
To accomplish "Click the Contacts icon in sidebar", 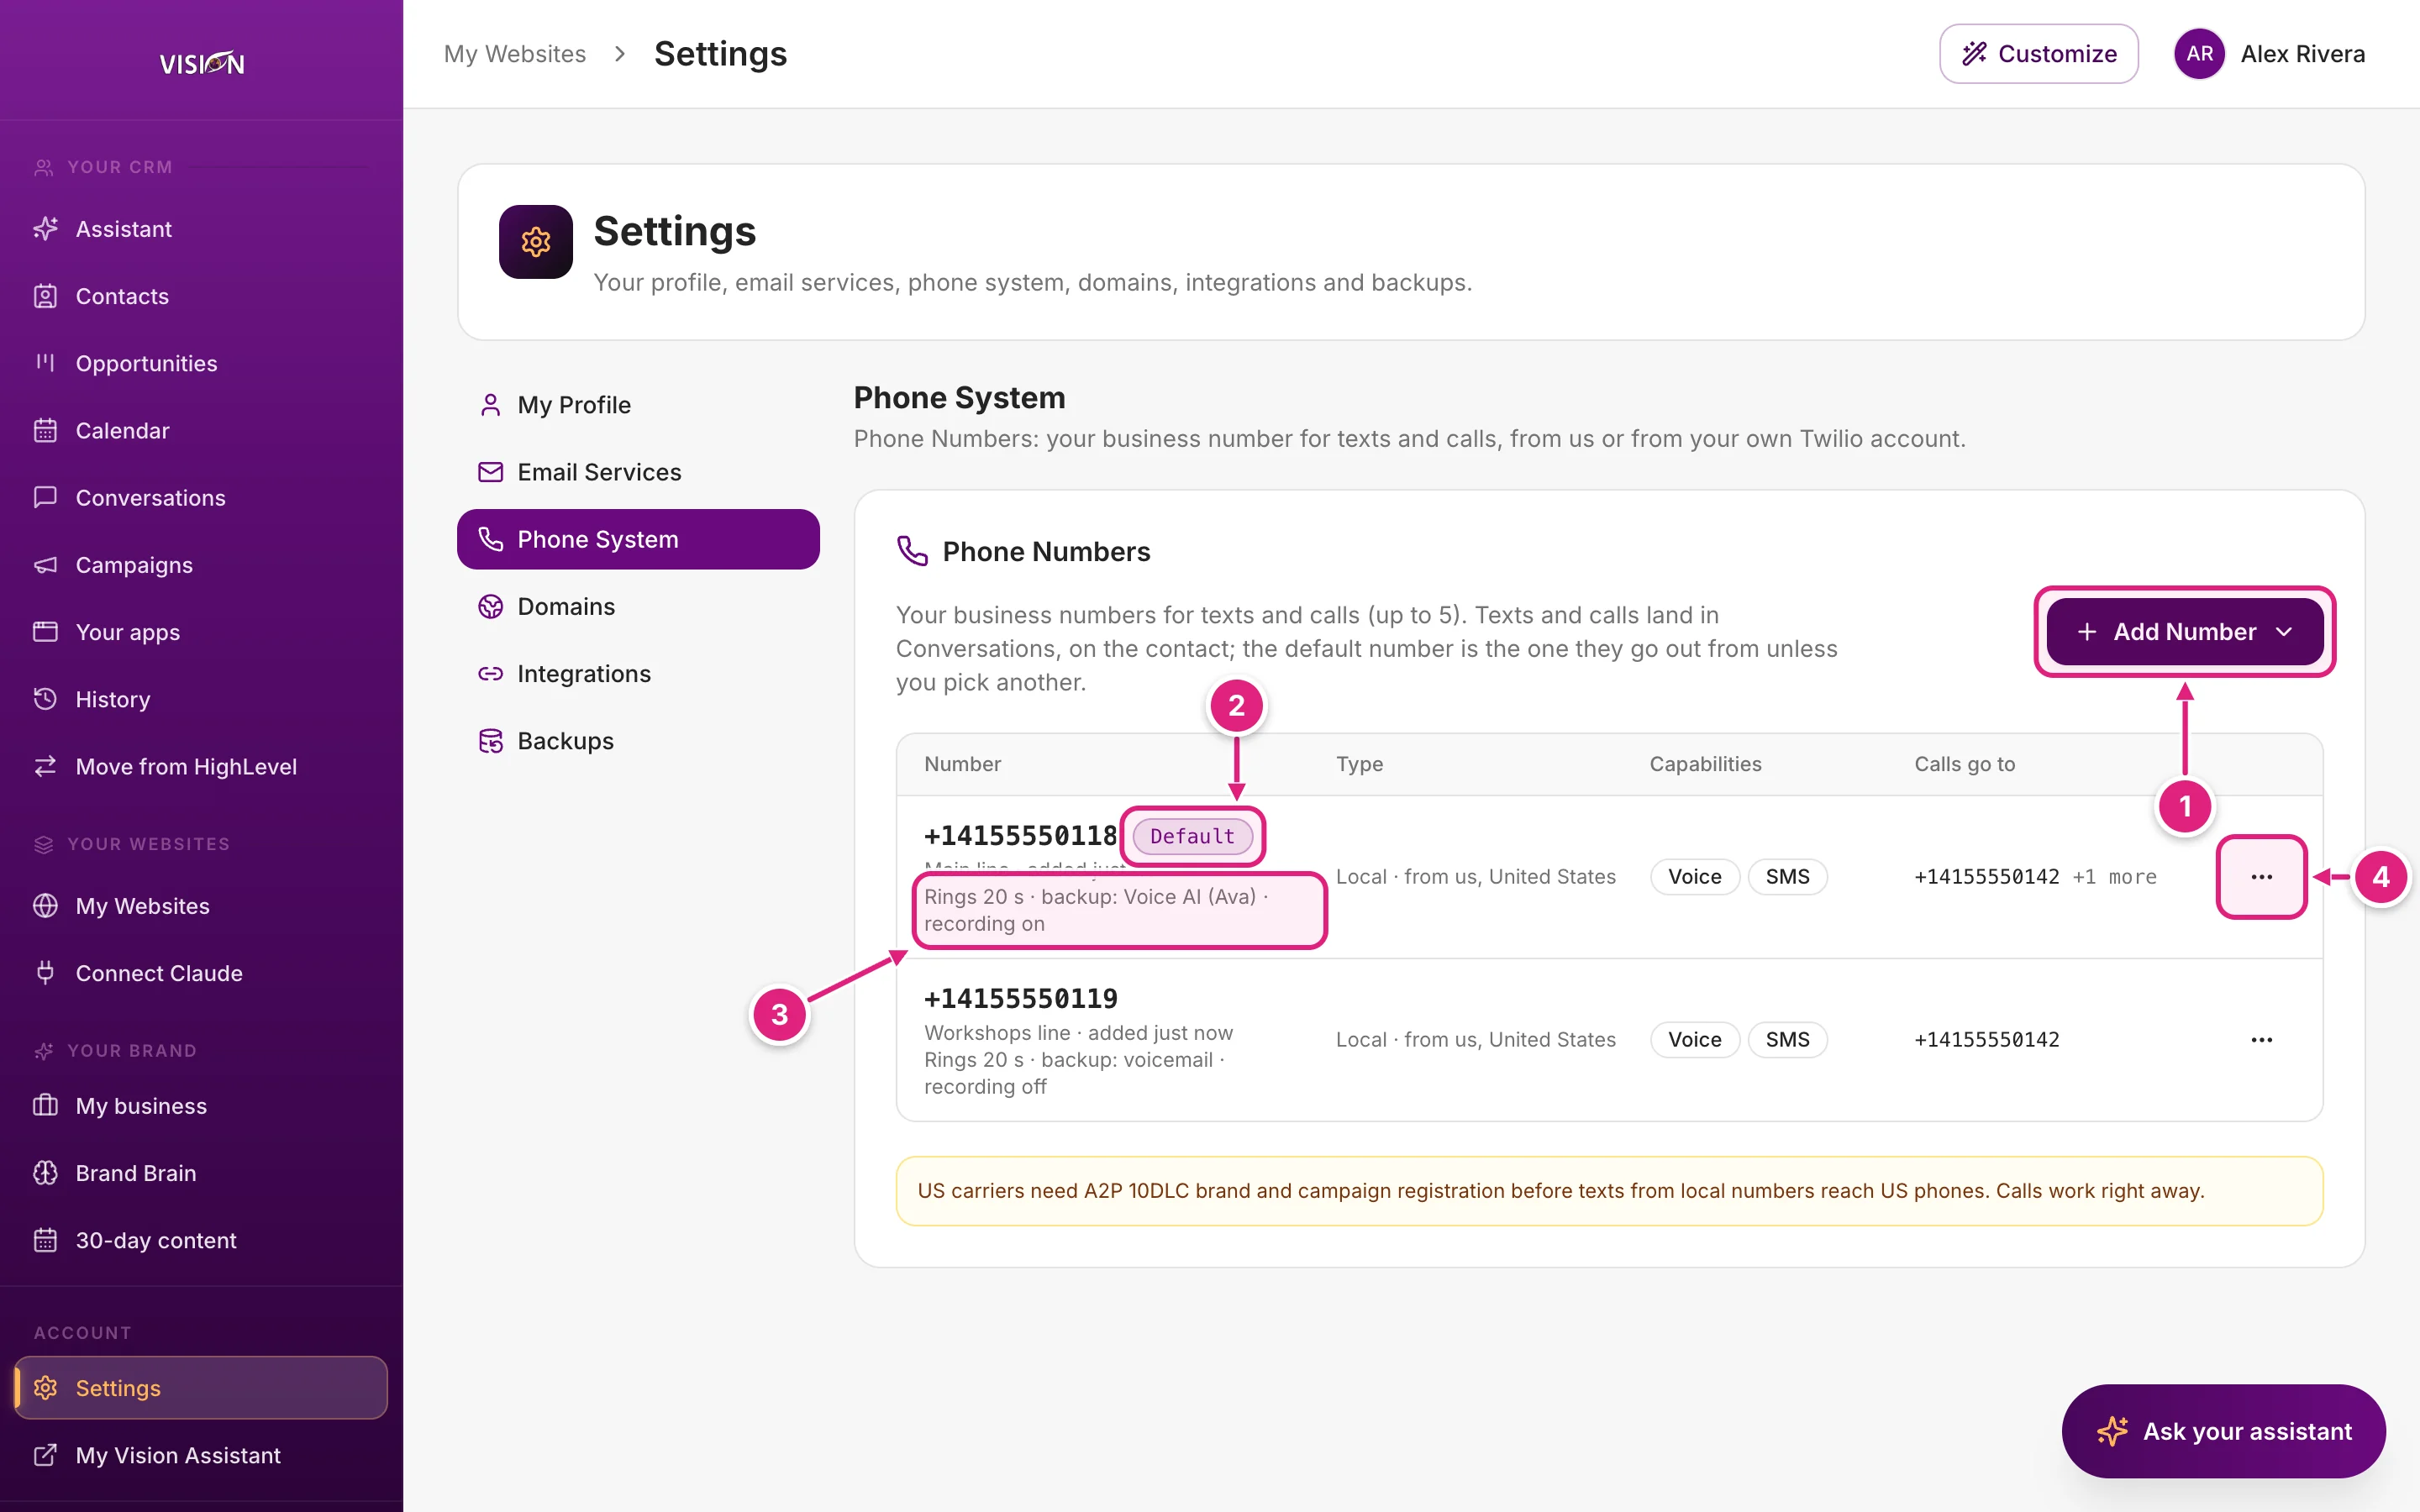I will click(x=45, y=296).
